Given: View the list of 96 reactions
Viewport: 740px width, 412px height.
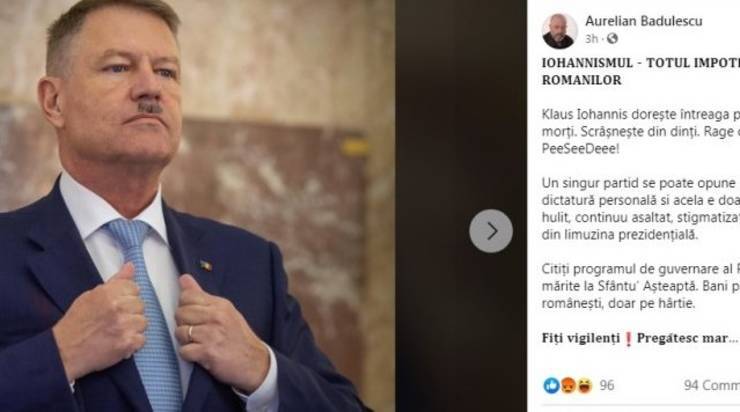Looking at the screenshot, I should (607, 386).
